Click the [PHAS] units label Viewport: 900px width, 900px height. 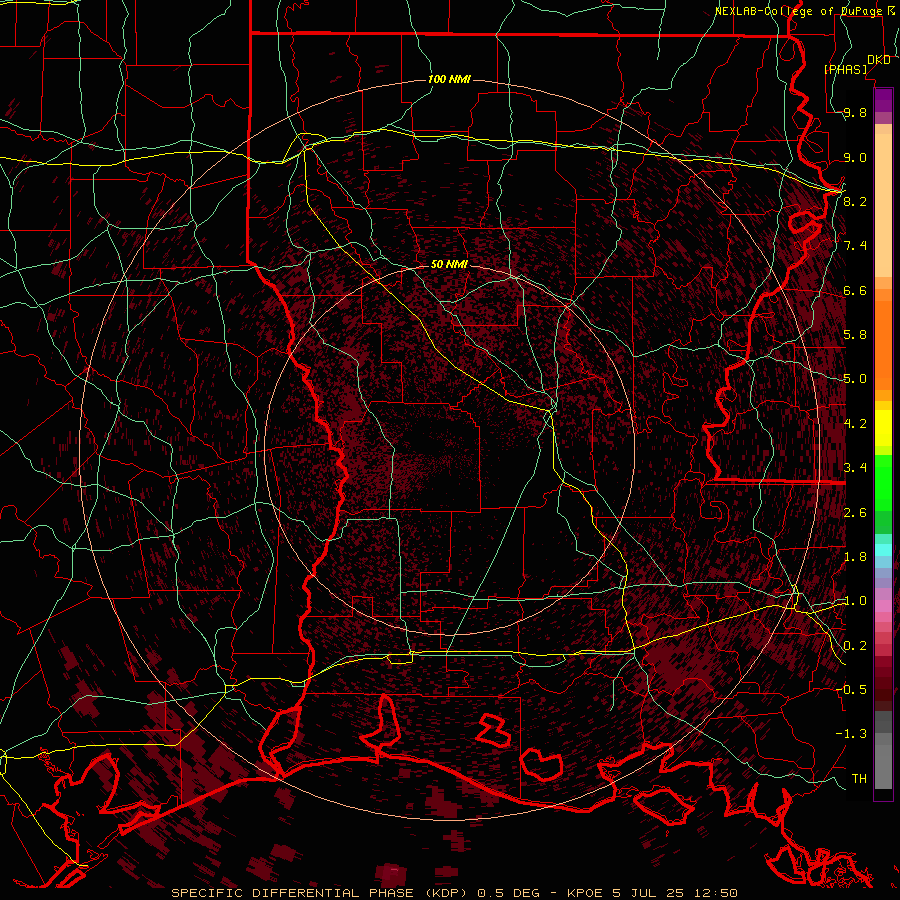click(x=846, y=69)
